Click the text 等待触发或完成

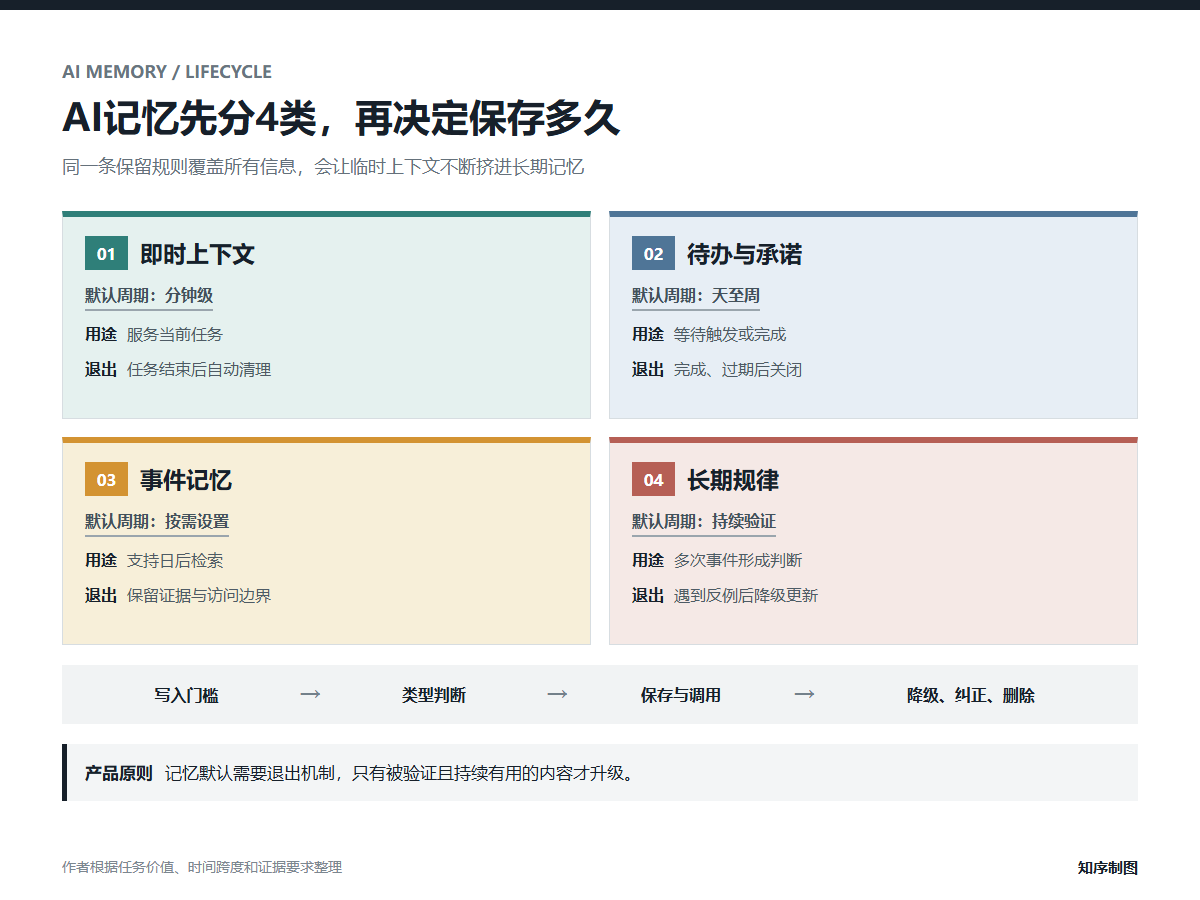[730, 335]
